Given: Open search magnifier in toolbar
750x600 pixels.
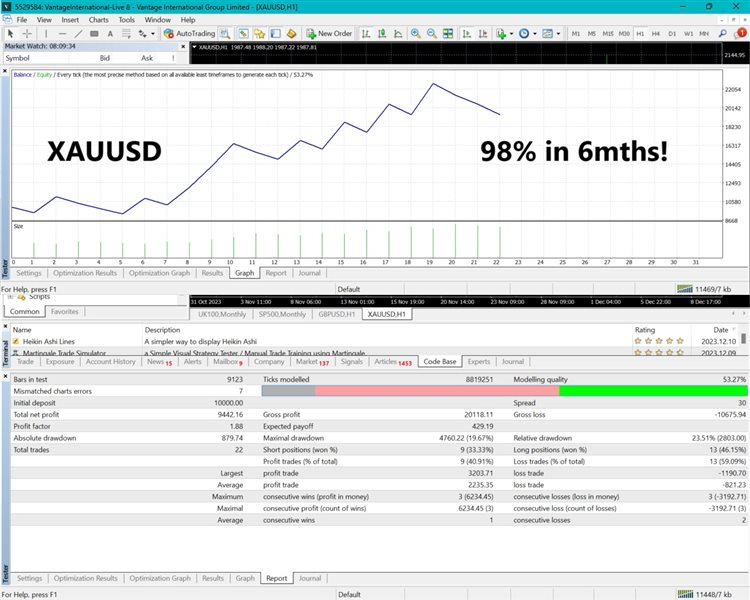Looking at the screenshot, I should (x=723, y=33).
